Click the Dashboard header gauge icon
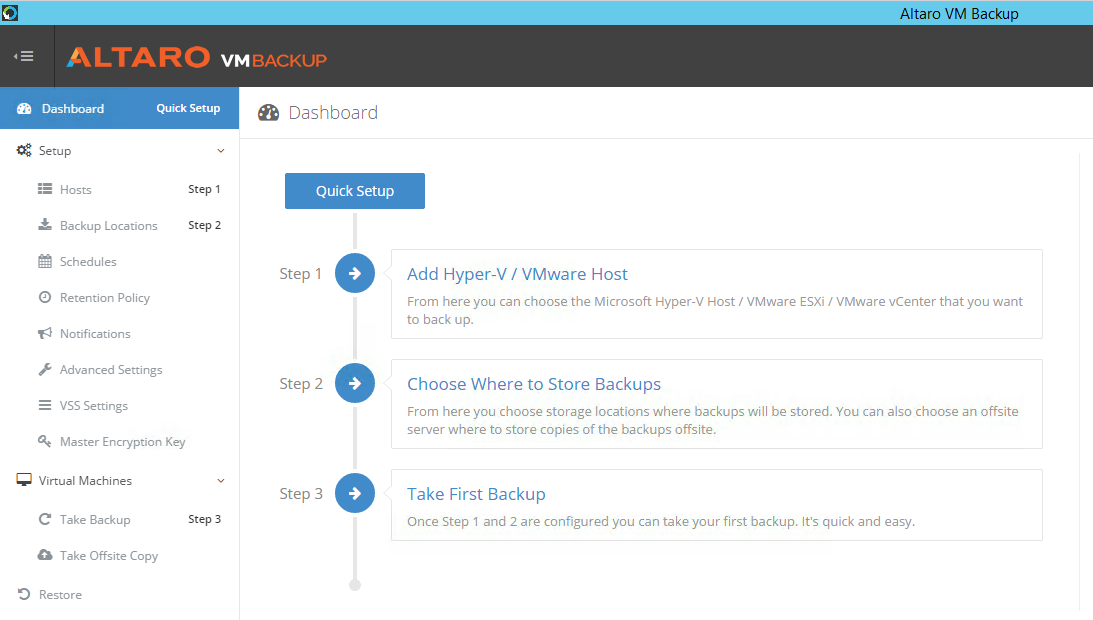1093x620 pixels. point(268,113)
